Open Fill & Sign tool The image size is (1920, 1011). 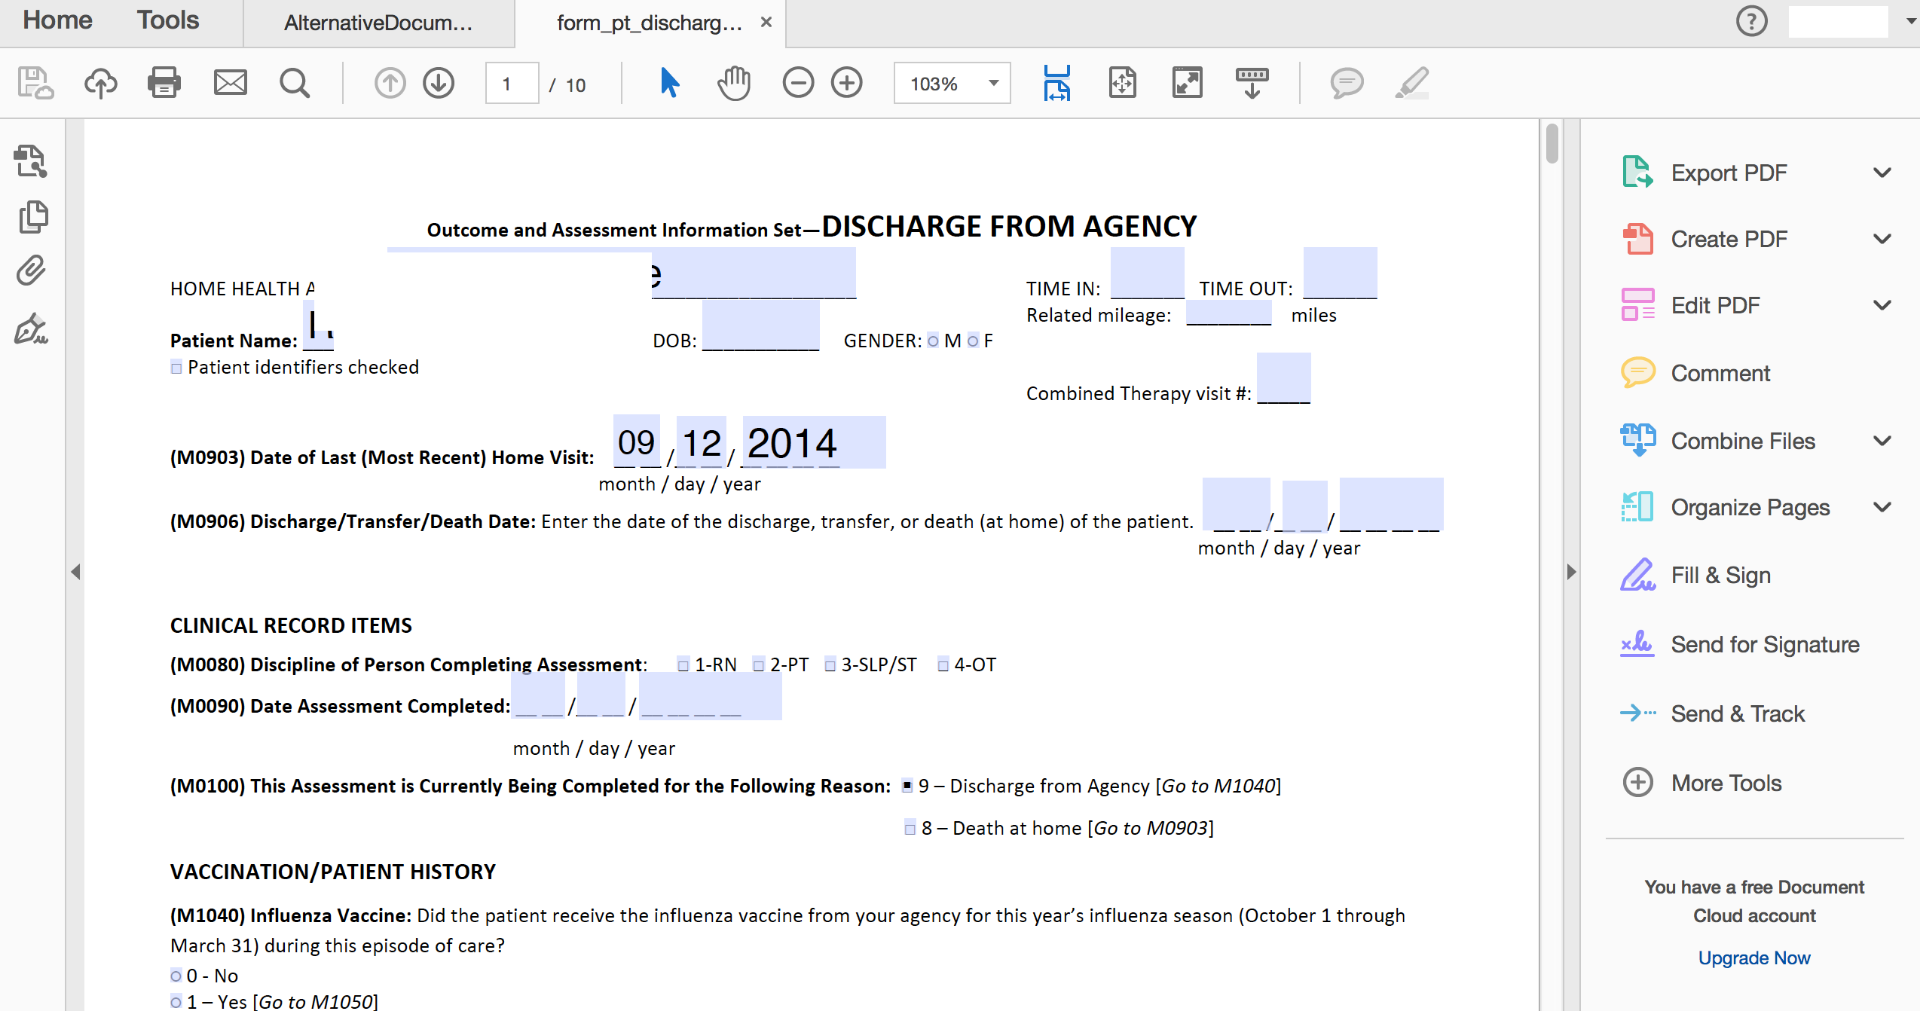point(1720,575)
